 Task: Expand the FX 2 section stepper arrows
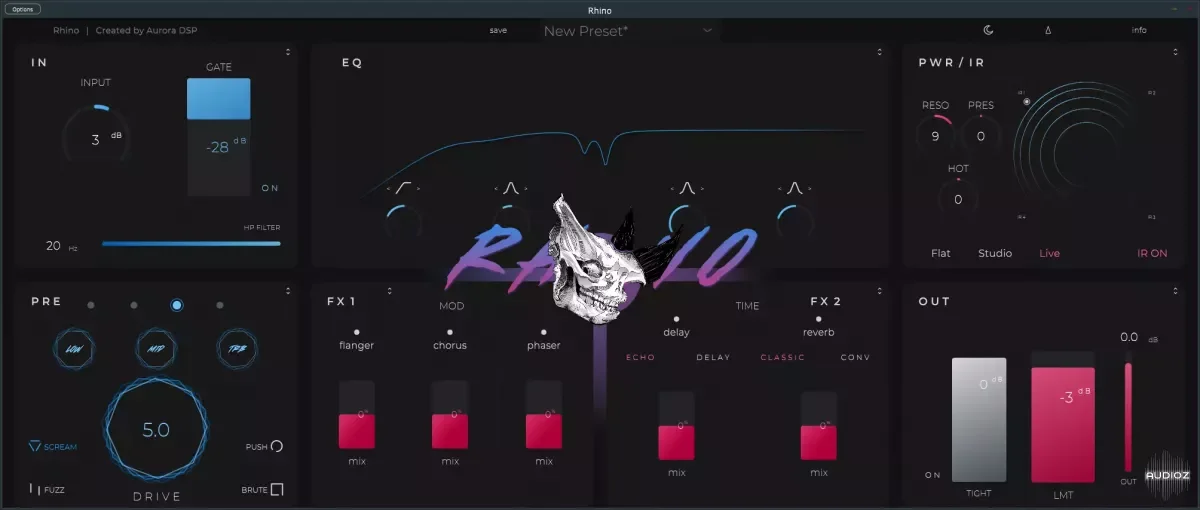tap(881, 291)
